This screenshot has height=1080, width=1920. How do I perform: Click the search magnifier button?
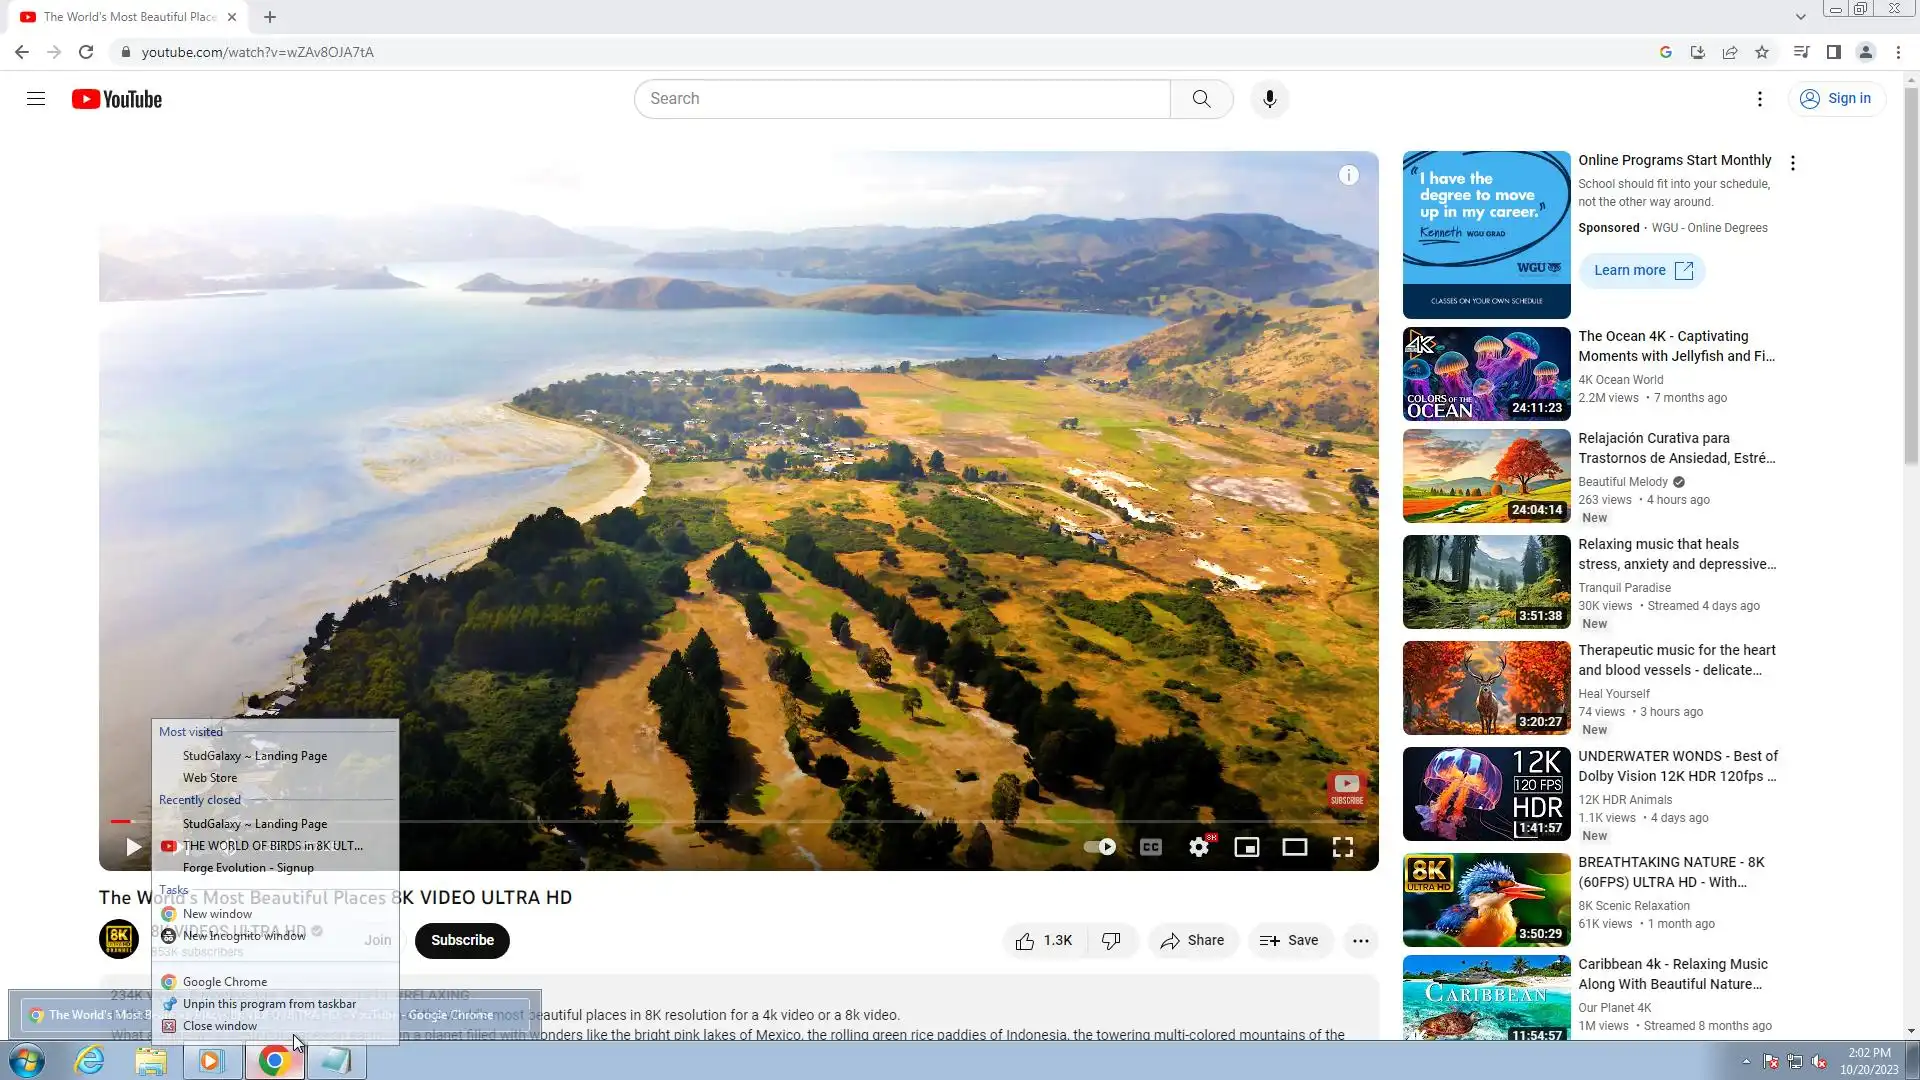[1201, 99]
